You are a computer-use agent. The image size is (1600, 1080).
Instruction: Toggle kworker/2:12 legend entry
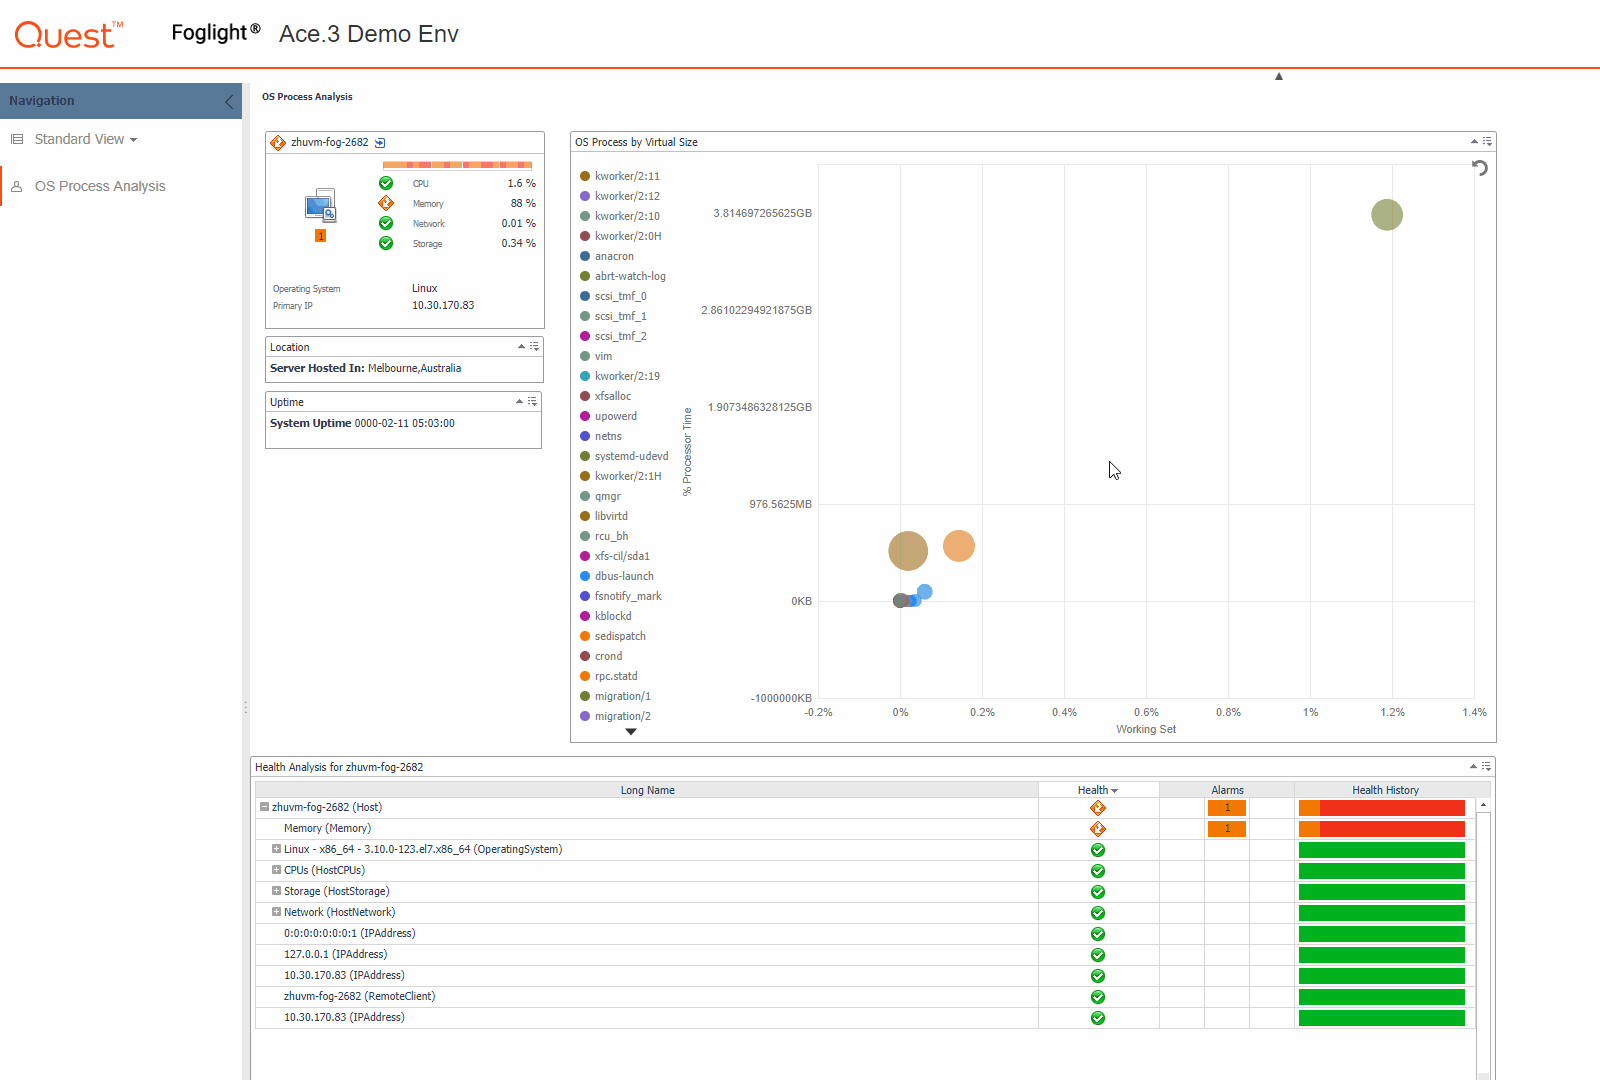coord(620,196)
